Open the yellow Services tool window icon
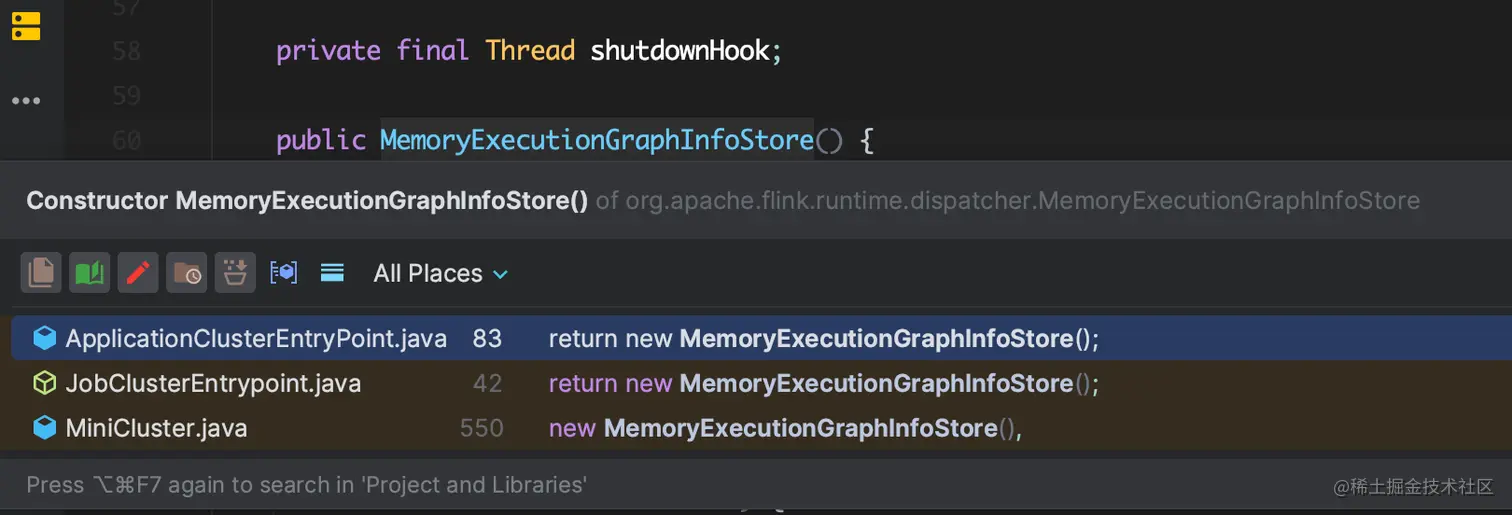This screenshot has width=1512, height=515. click(26, 26)
